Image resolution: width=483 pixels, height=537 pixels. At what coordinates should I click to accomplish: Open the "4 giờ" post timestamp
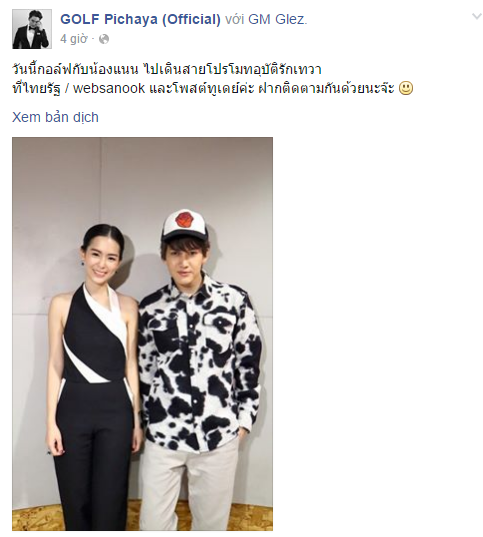click(x=74, y=39)
